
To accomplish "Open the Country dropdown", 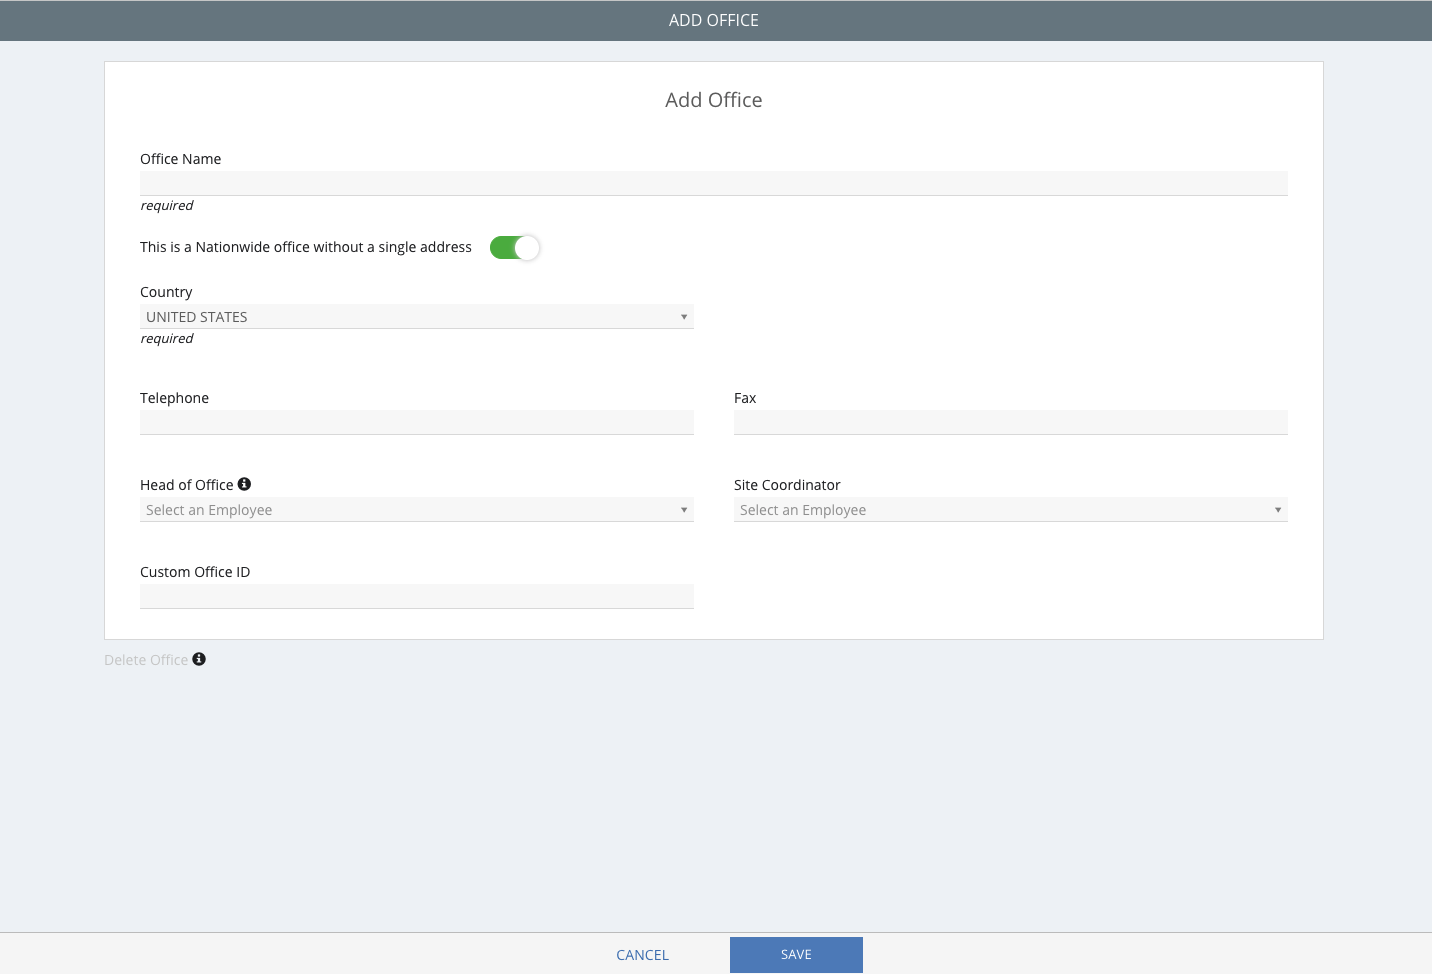I will [417, 317].
